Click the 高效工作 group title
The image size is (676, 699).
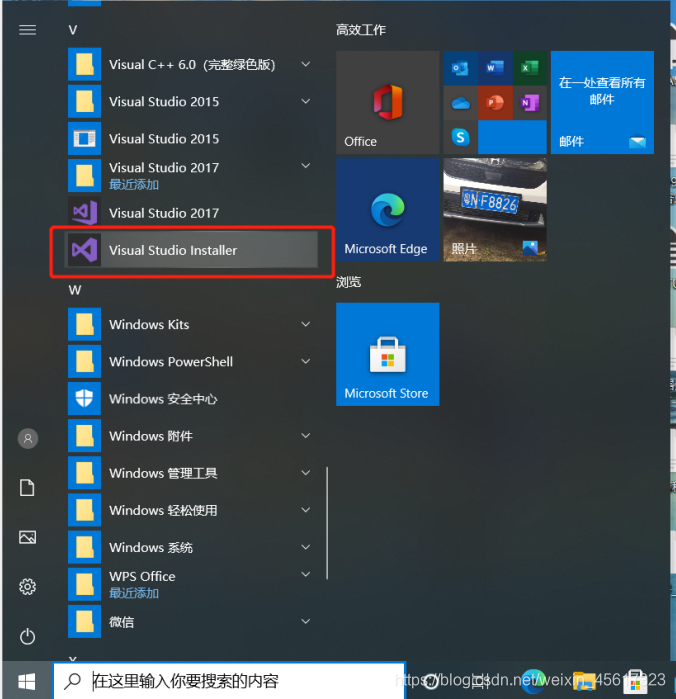click(x=361, y=30)
